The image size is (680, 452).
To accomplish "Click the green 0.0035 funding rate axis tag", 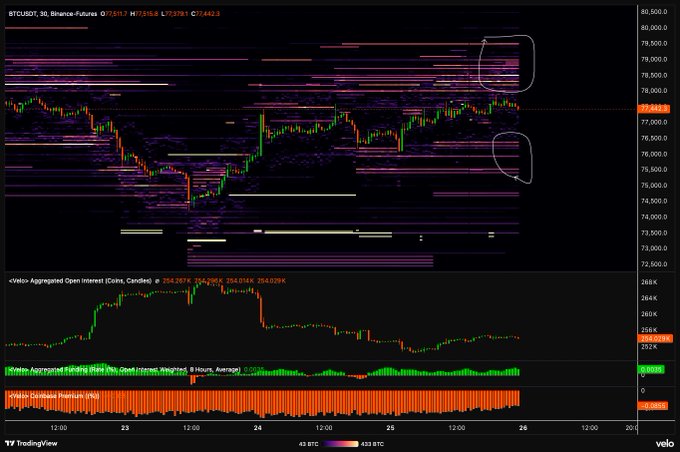I will (x=651, y=370).
